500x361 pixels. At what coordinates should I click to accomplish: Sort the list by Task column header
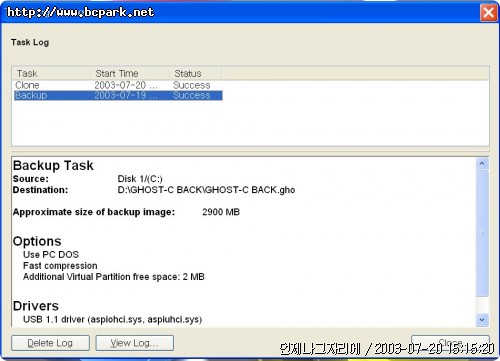coord(51,73)
